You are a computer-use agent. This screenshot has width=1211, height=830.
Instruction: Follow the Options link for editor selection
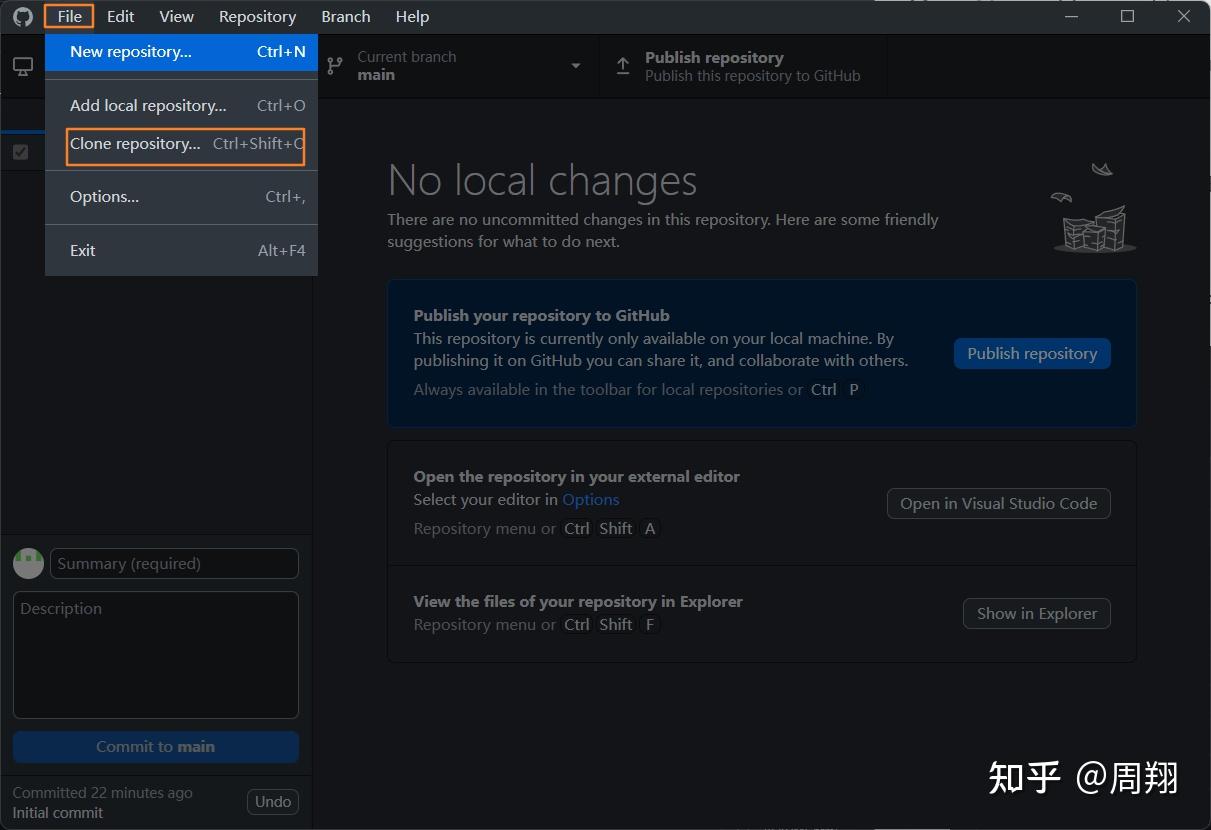pos(590,499)
